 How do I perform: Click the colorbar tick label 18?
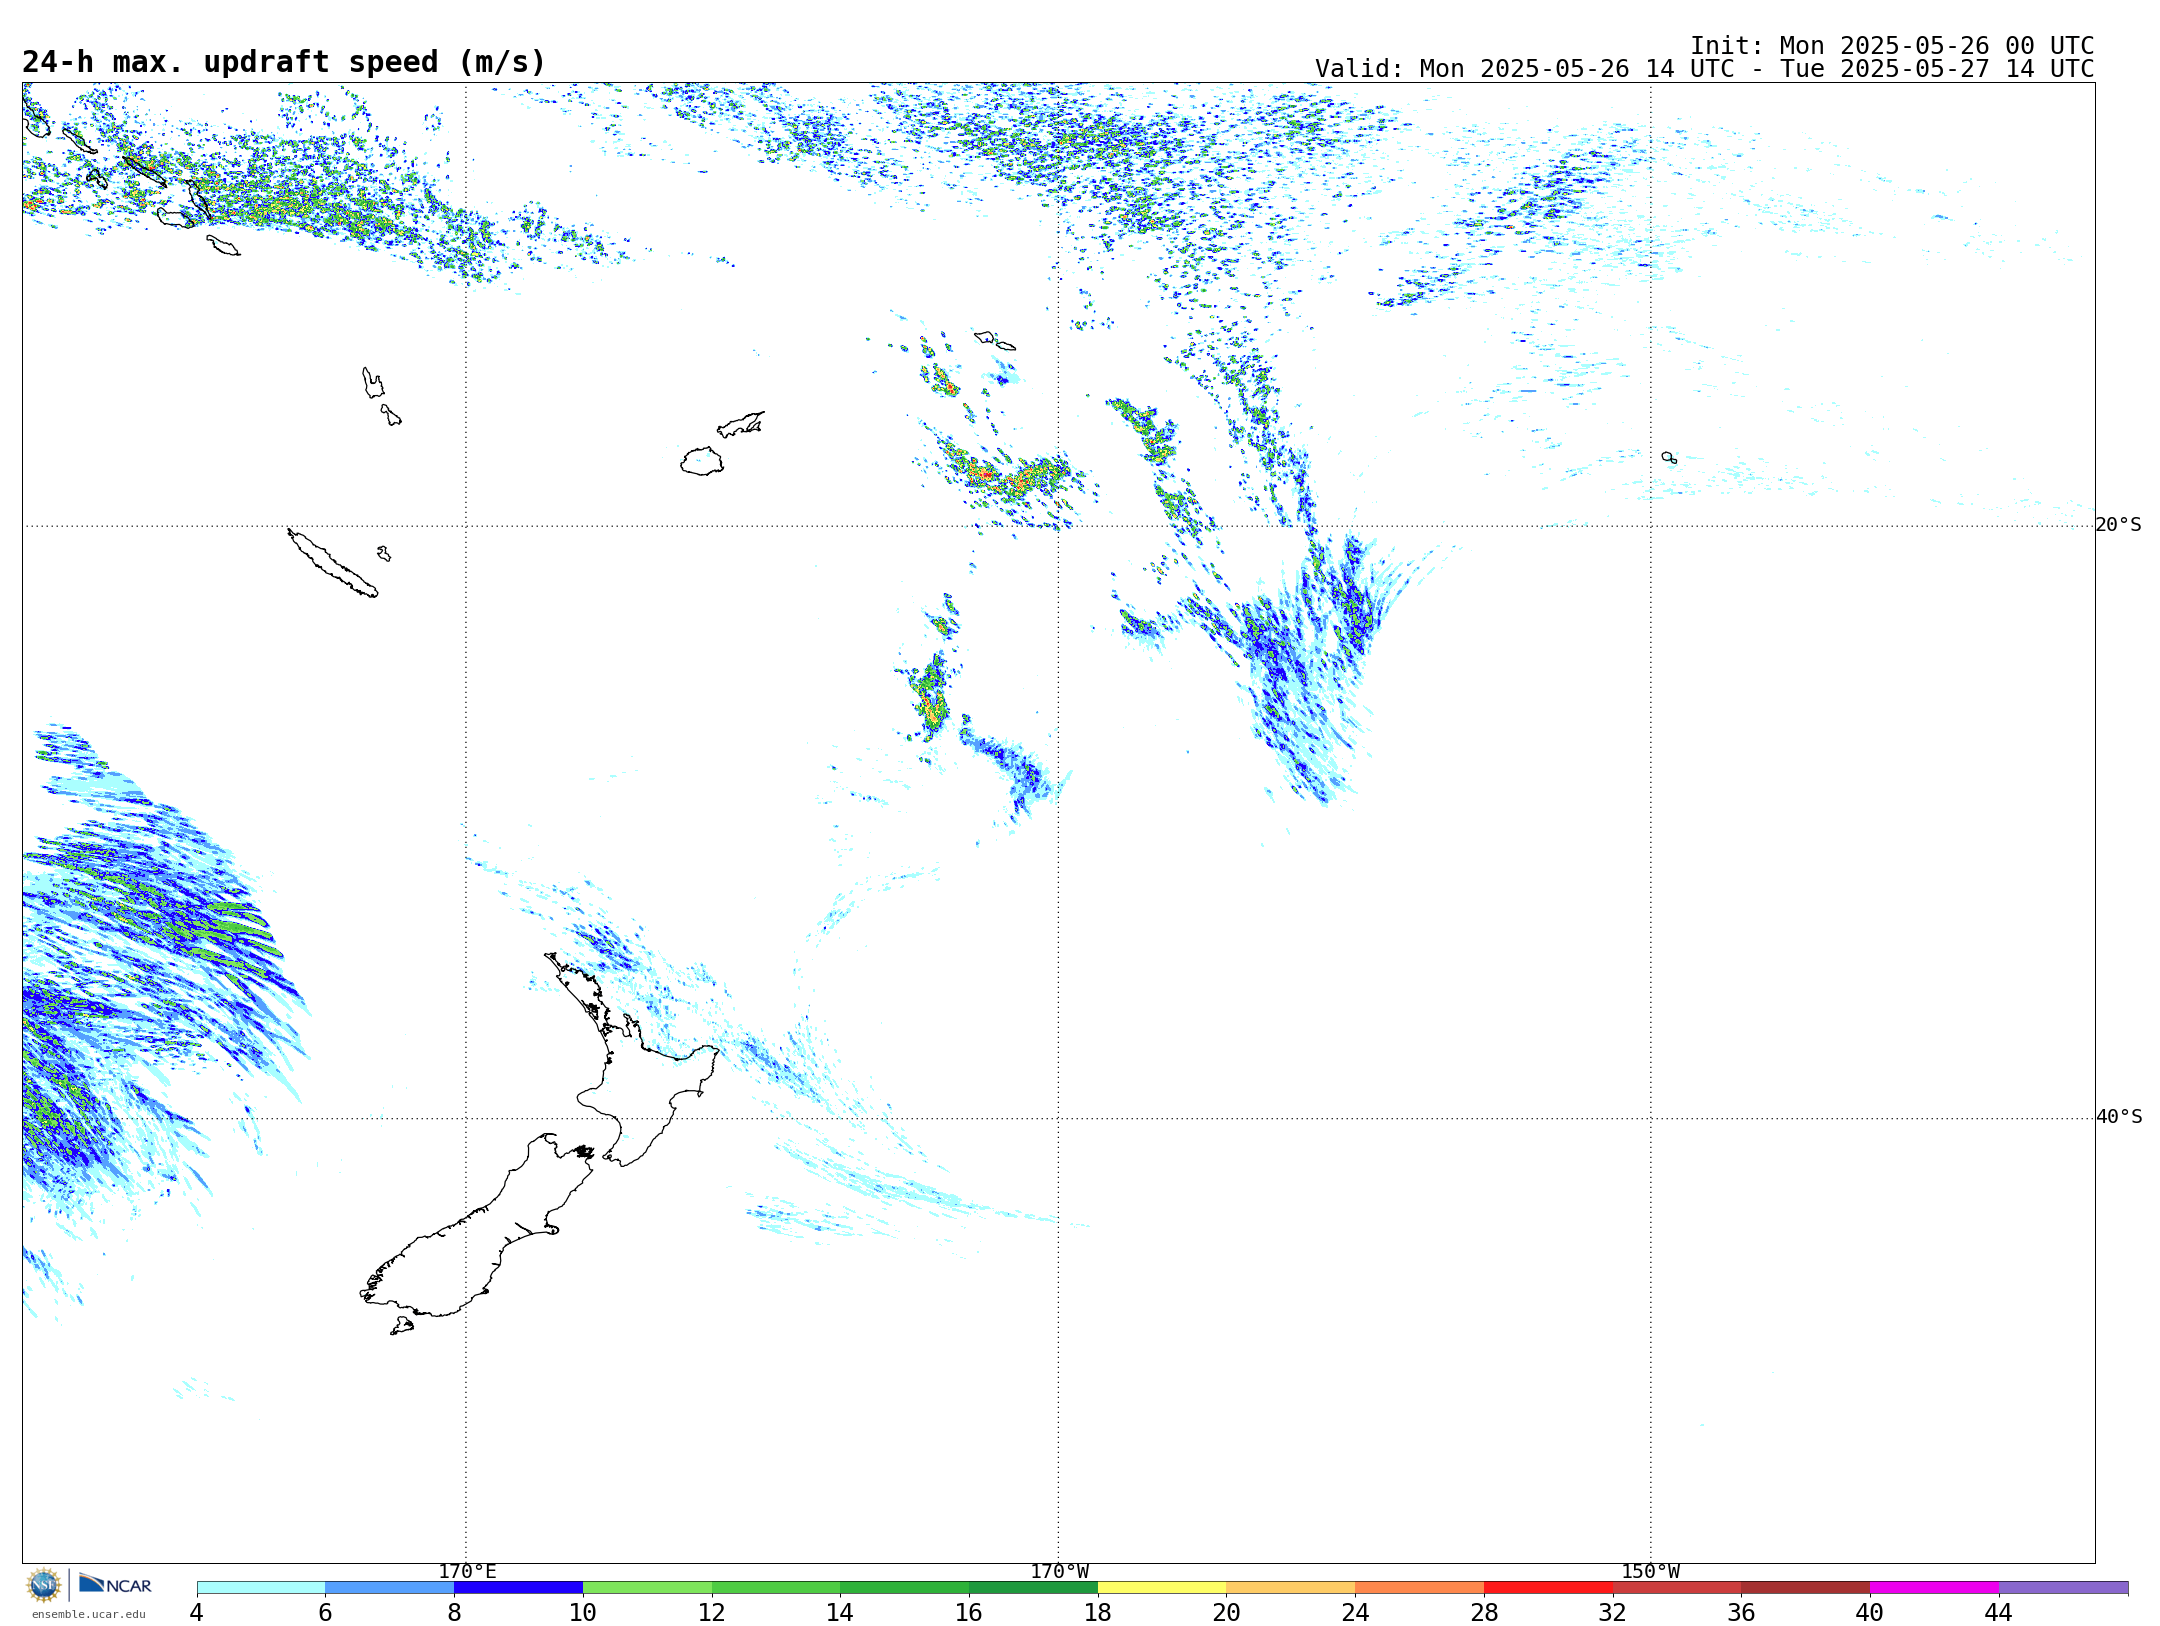(1098, 1612)
